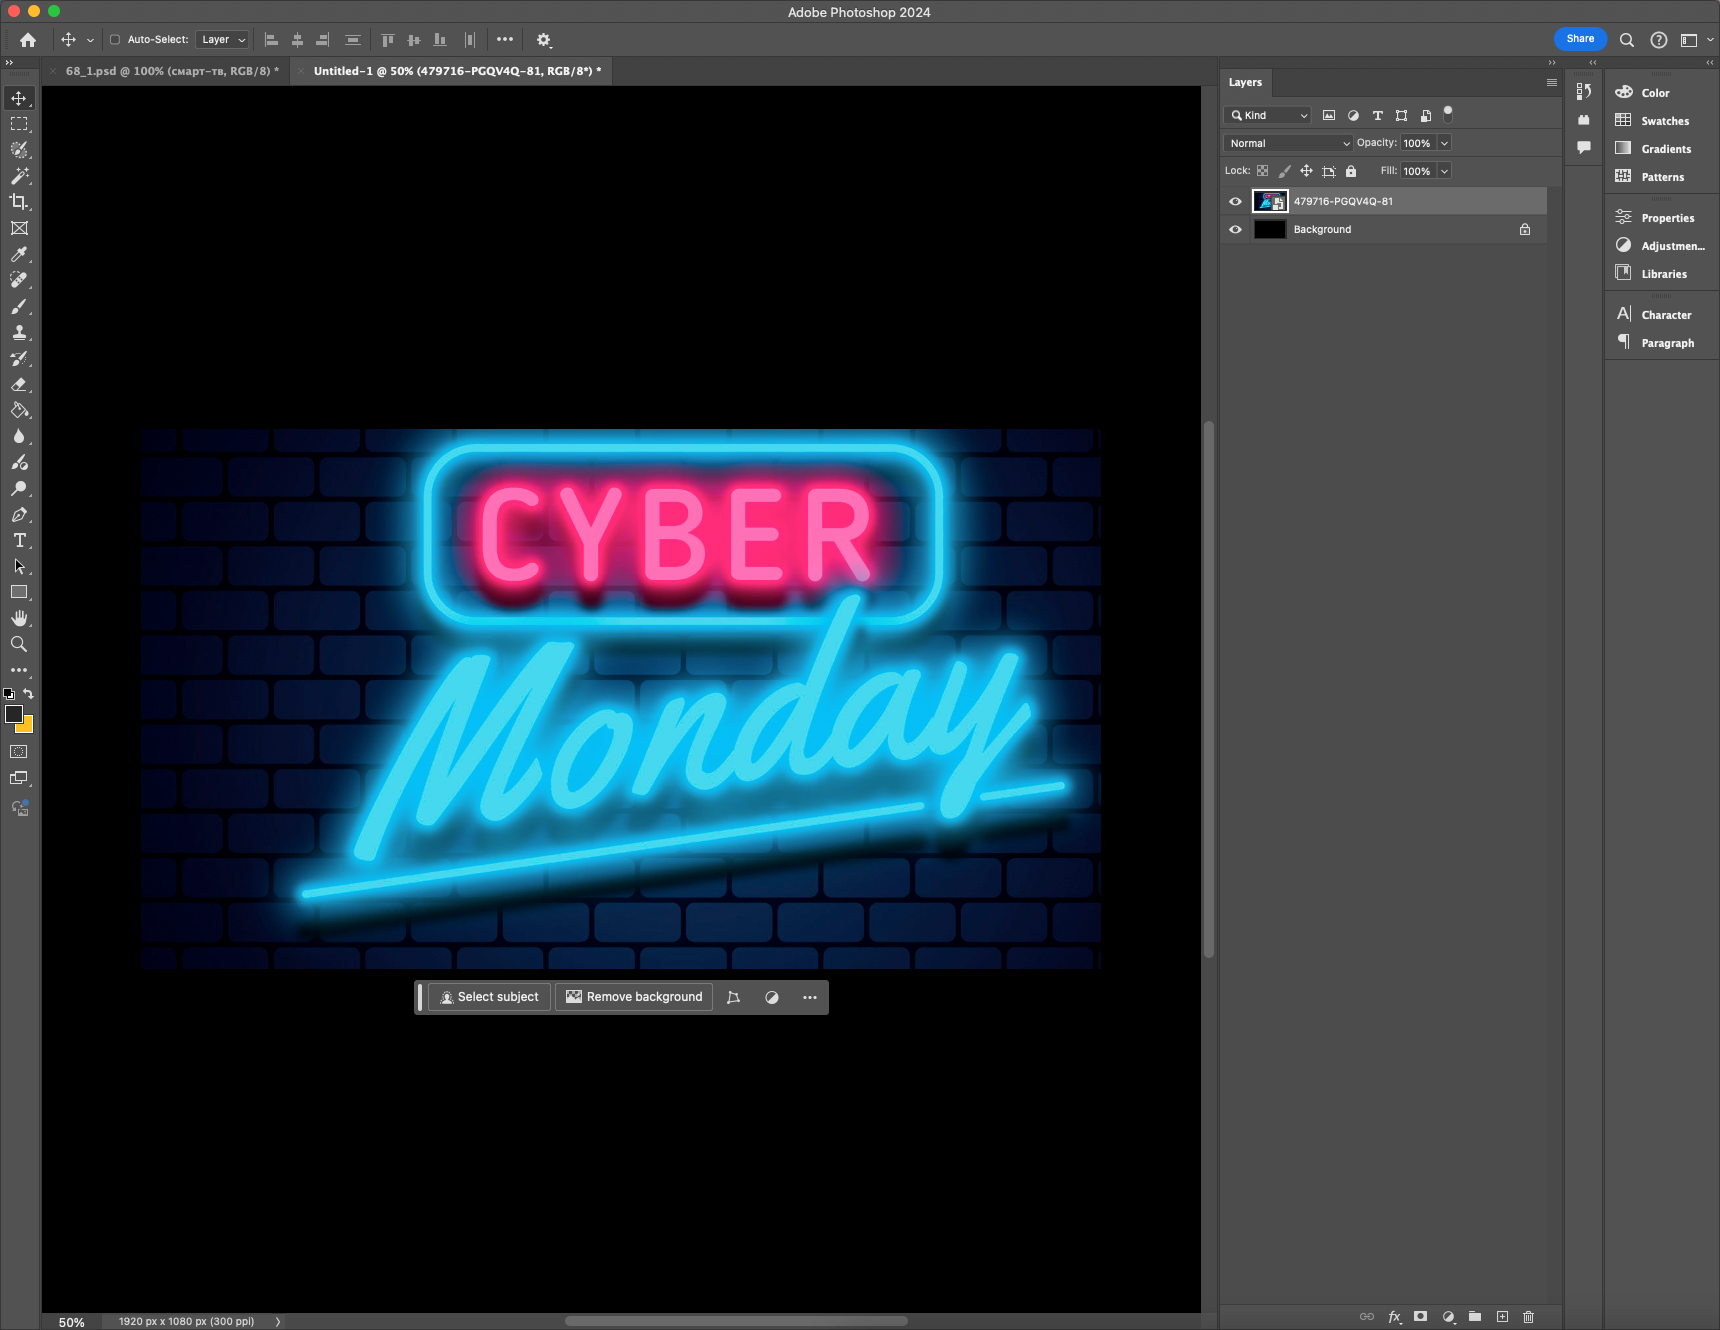The image size is (1720, 1330).
Task: Open Opacity slider dropdown arrow
Action: [x=1444, y=143]
